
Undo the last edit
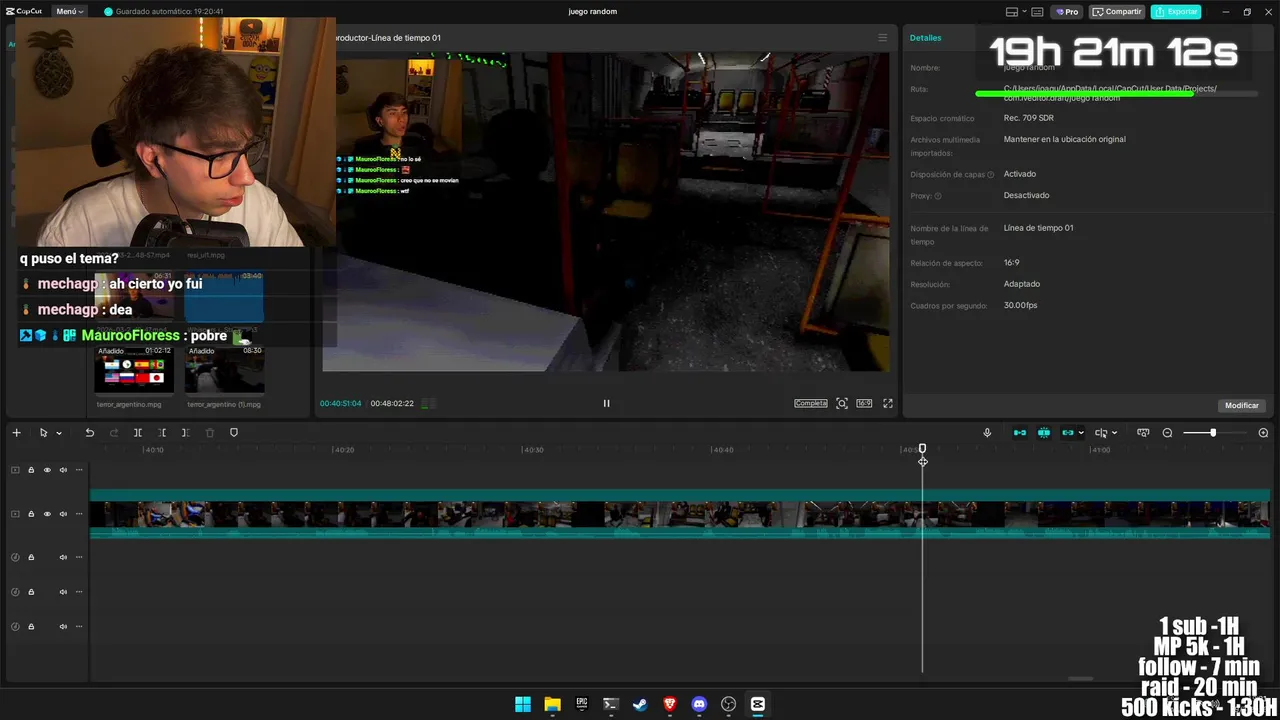[x=89, y=433]
